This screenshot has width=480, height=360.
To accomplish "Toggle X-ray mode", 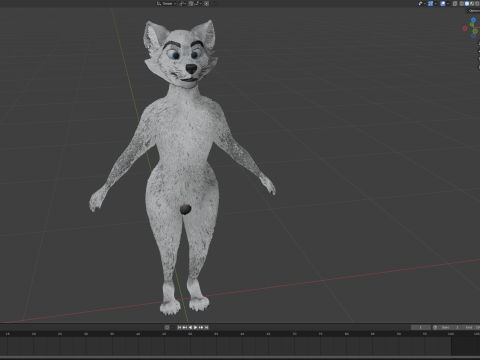I will pos(455,3).
